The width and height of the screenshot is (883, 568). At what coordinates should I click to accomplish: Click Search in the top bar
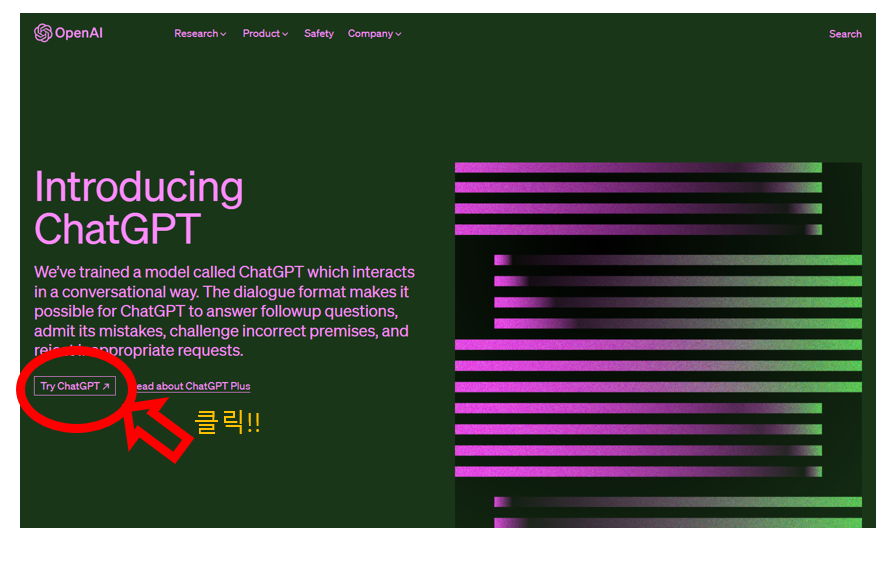845,34
